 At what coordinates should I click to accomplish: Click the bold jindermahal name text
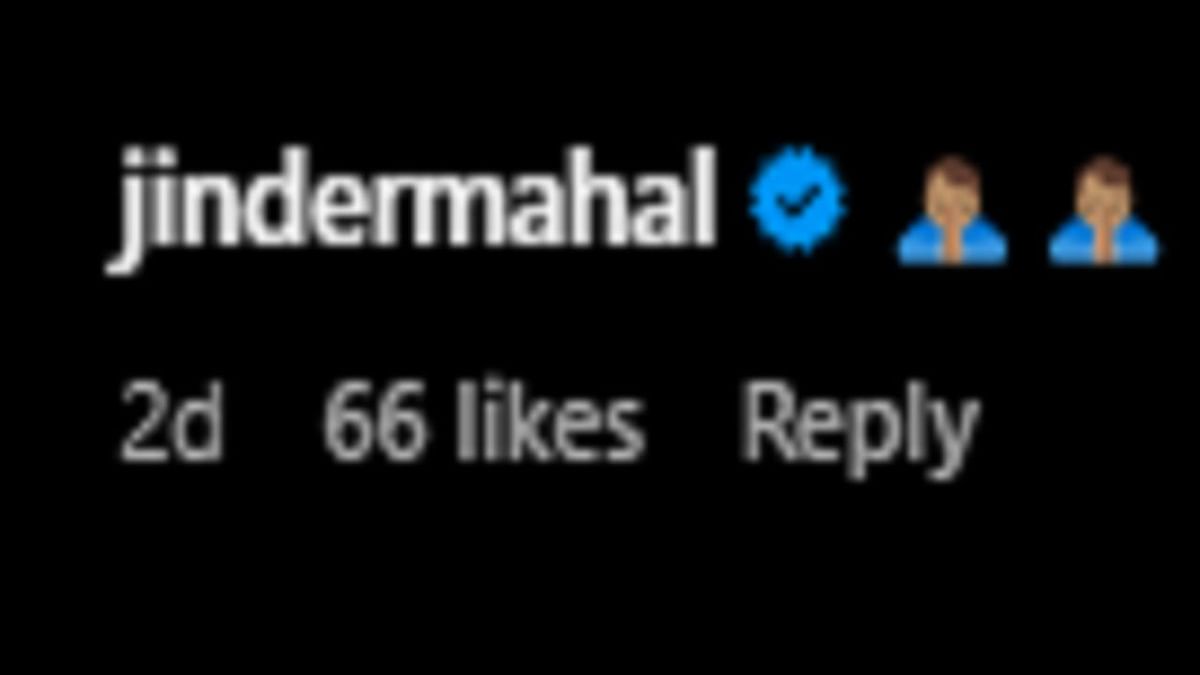click(411, 206)
